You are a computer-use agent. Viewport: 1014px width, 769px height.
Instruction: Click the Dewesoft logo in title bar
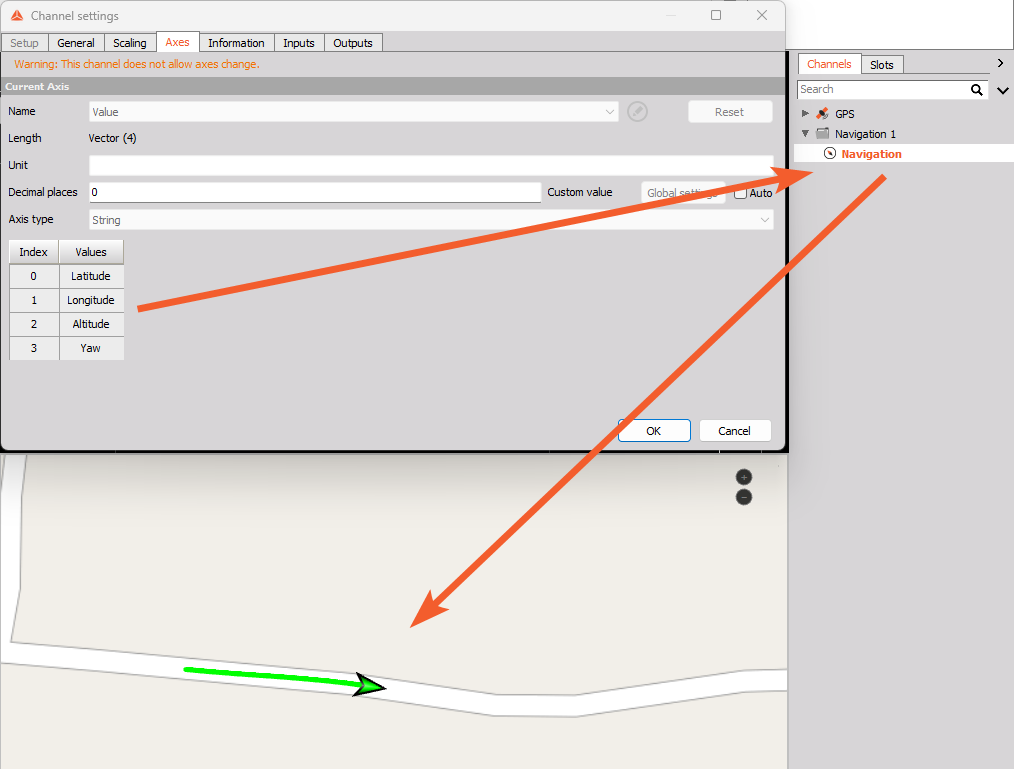[x=17, y=16]
